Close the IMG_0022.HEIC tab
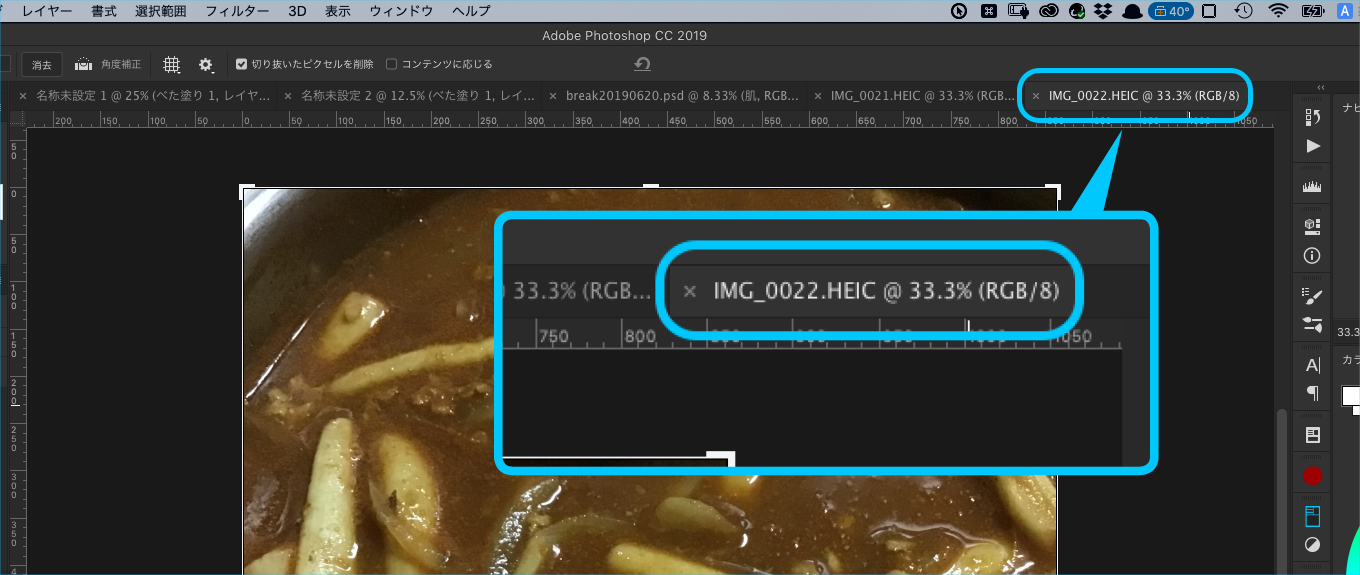Image resolution: width=1360 pixels, height=575 pixels. (x=1036, y=96)
